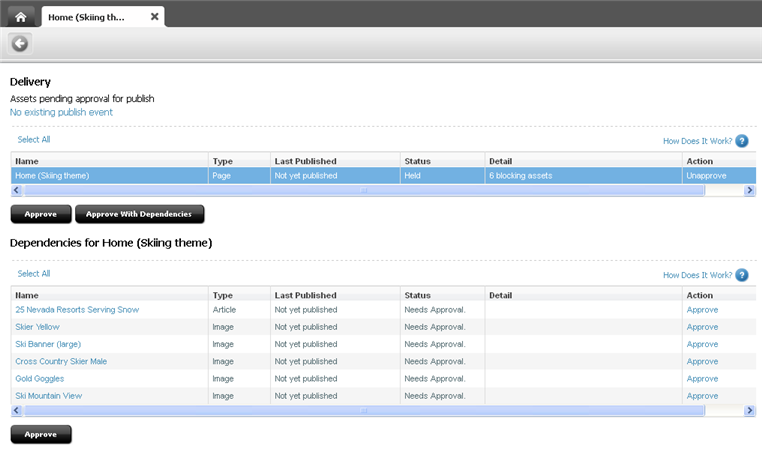Screen dimensions: 762x451
Task: Click Action column header in Dependencies table
Action: [719, 295]
